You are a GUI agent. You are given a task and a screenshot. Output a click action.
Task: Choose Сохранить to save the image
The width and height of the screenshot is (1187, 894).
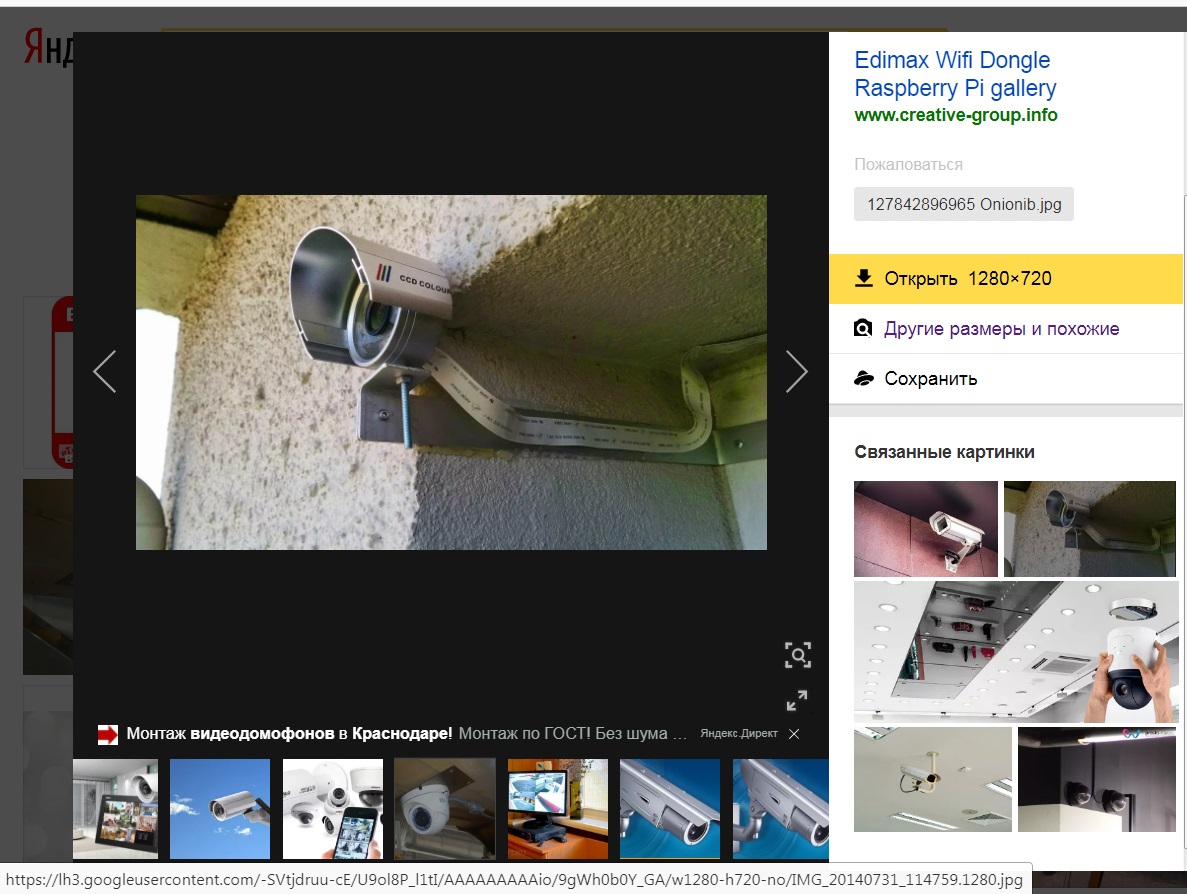930,379
